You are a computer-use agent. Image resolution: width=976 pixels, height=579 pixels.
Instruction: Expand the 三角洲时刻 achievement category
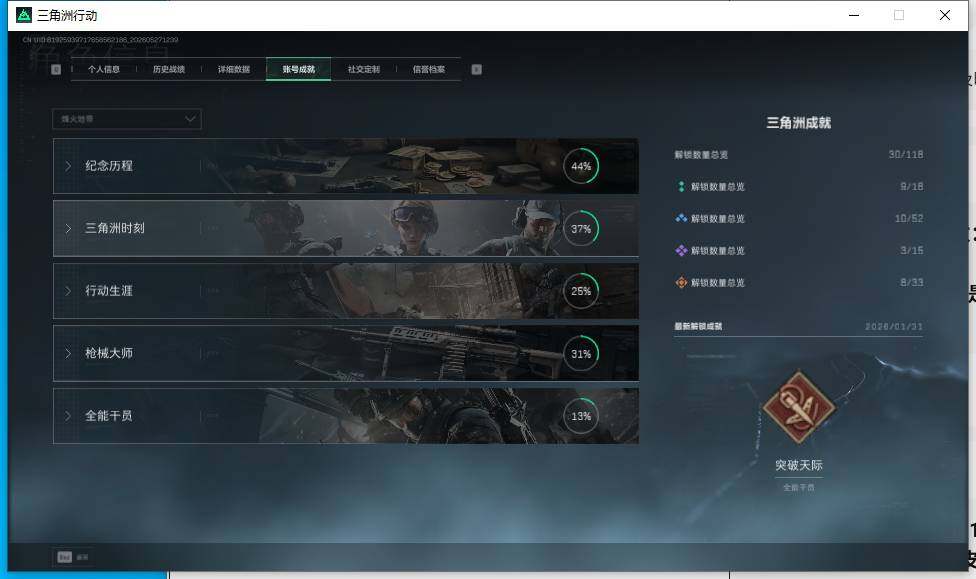[345, 228]
